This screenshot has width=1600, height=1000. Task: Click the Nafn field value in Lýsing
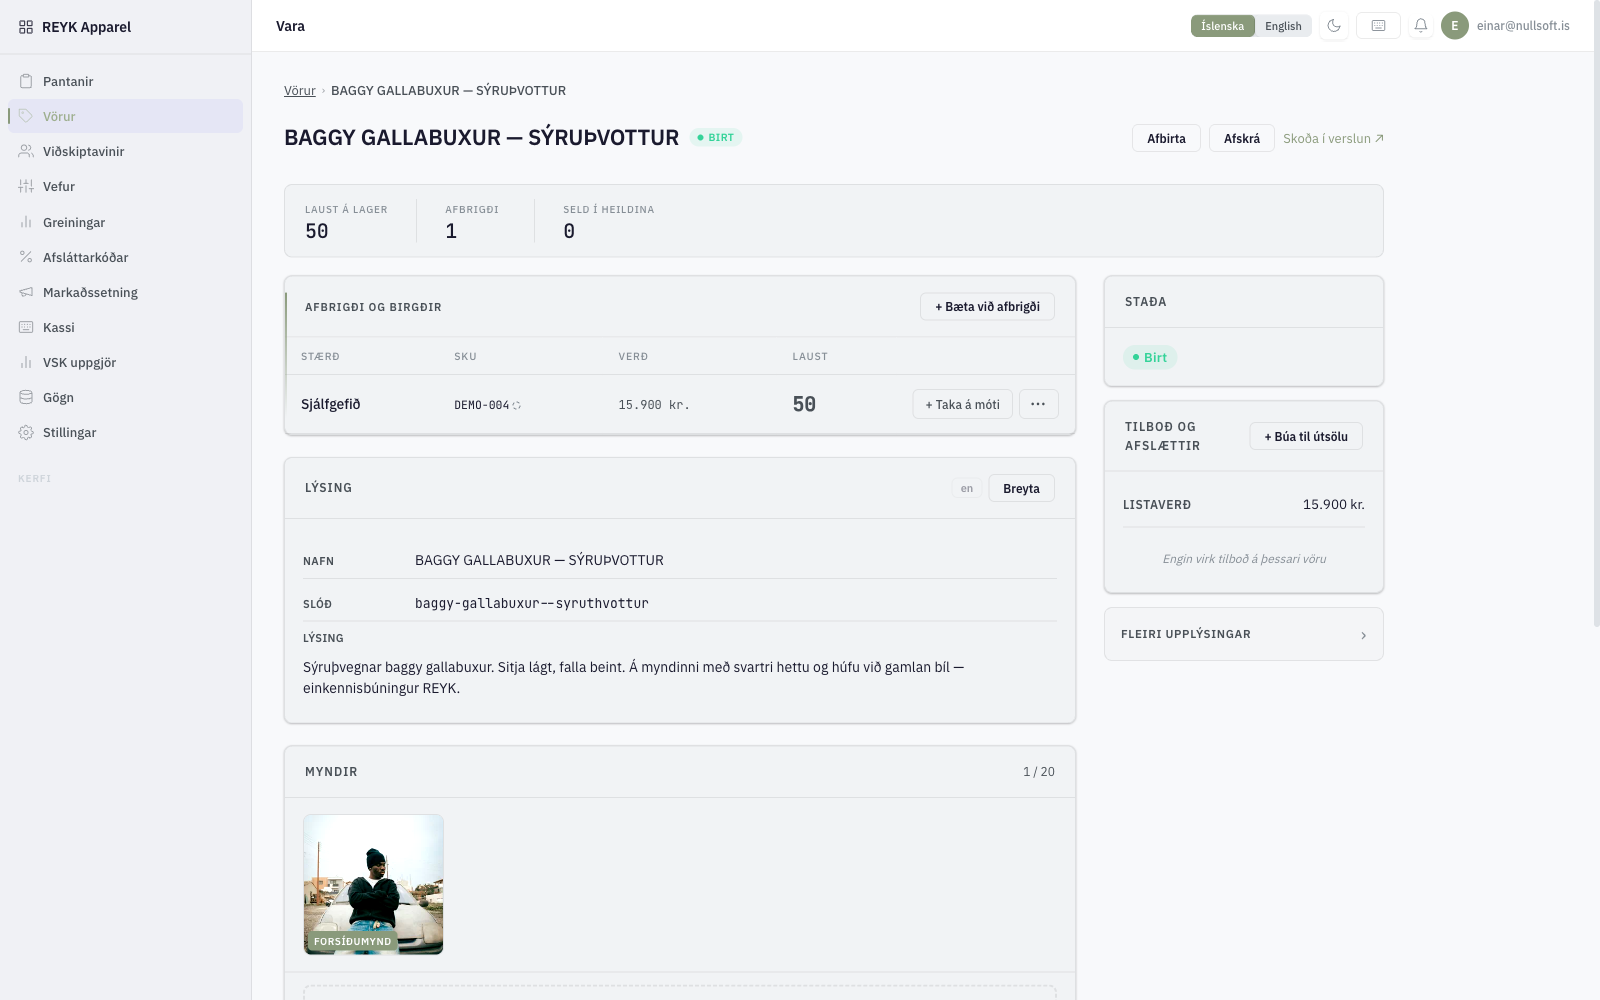pos(539,560)
